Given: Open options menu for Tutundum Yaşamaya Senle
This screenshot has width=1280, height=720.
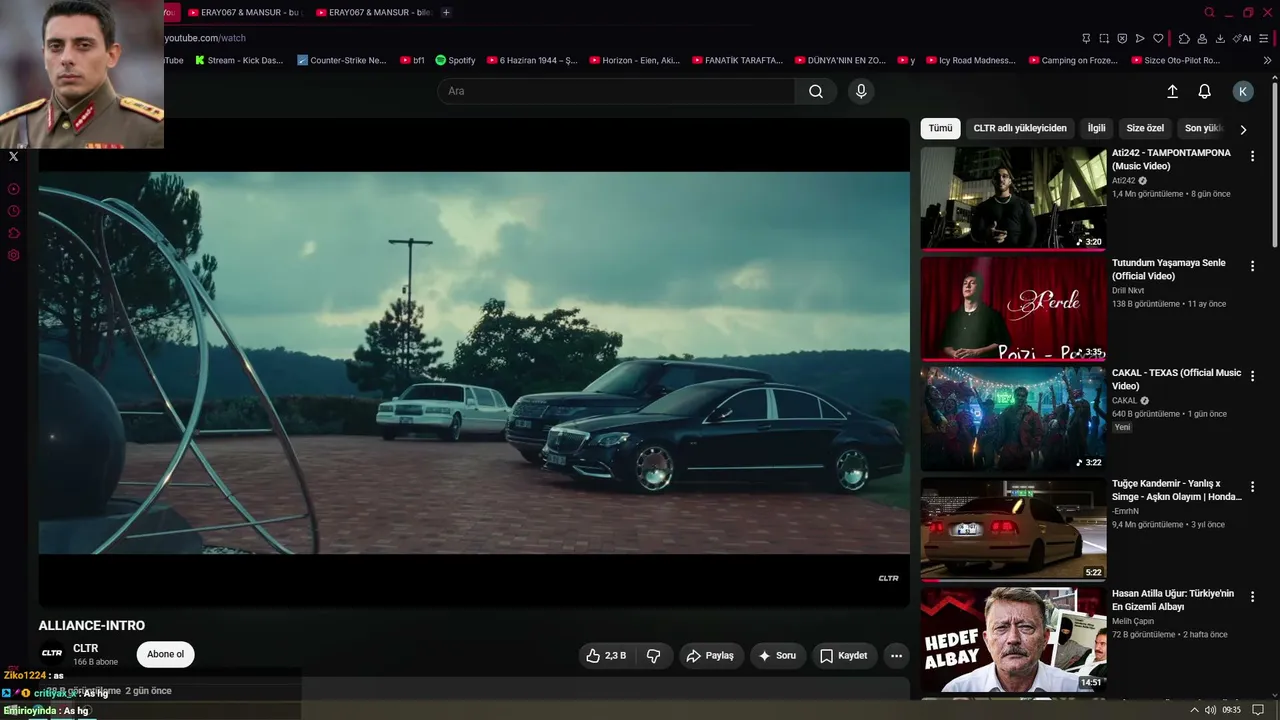Looking at the screenshot, I should [x=1252, y=266].
